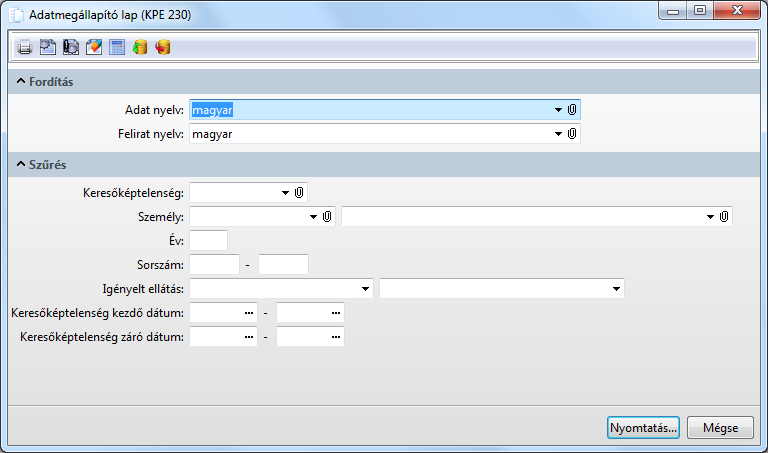Open date picker for first kezdő dátum field

point(249,312)
